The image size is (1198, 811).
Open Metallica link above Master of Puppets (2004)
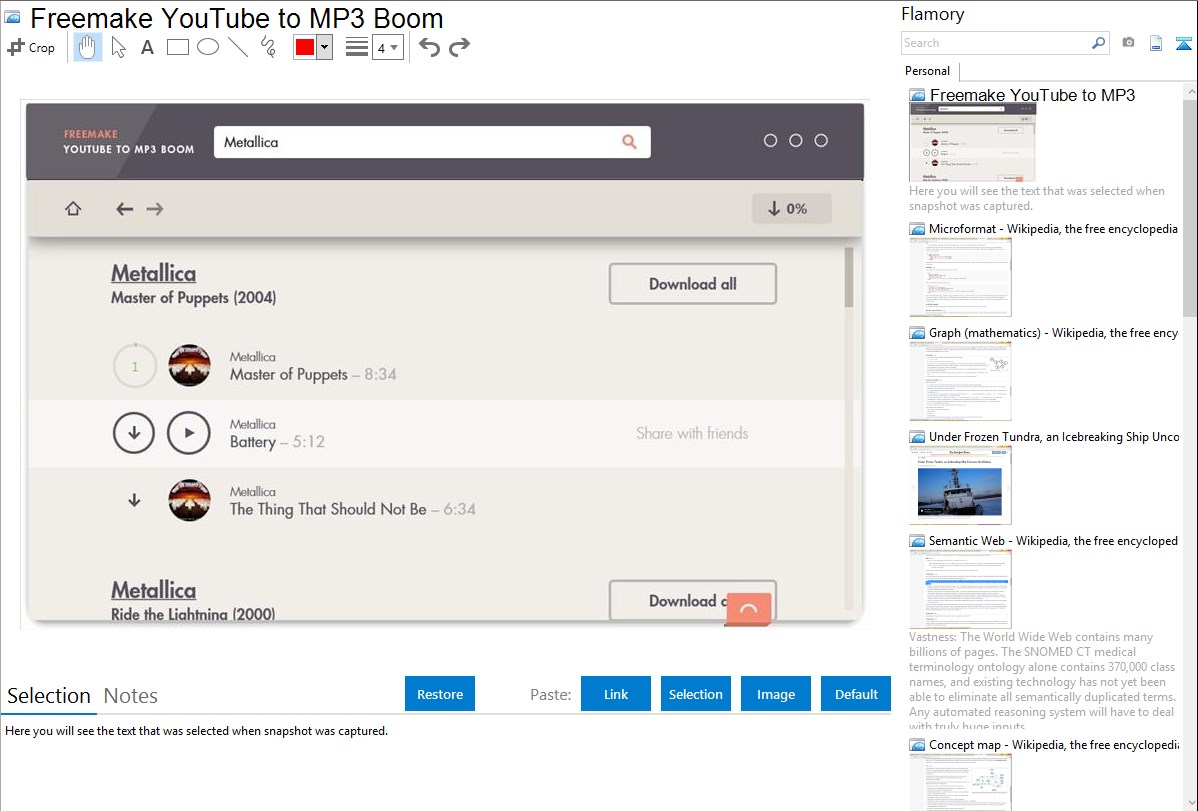click(x=154, y=273)
